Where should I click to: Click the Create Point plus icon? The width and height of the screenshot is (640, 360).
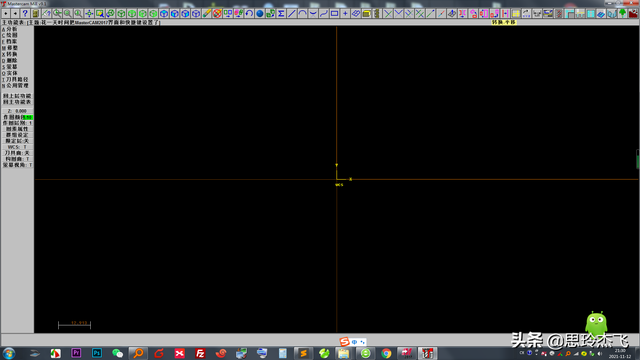[x=345, y=13]
